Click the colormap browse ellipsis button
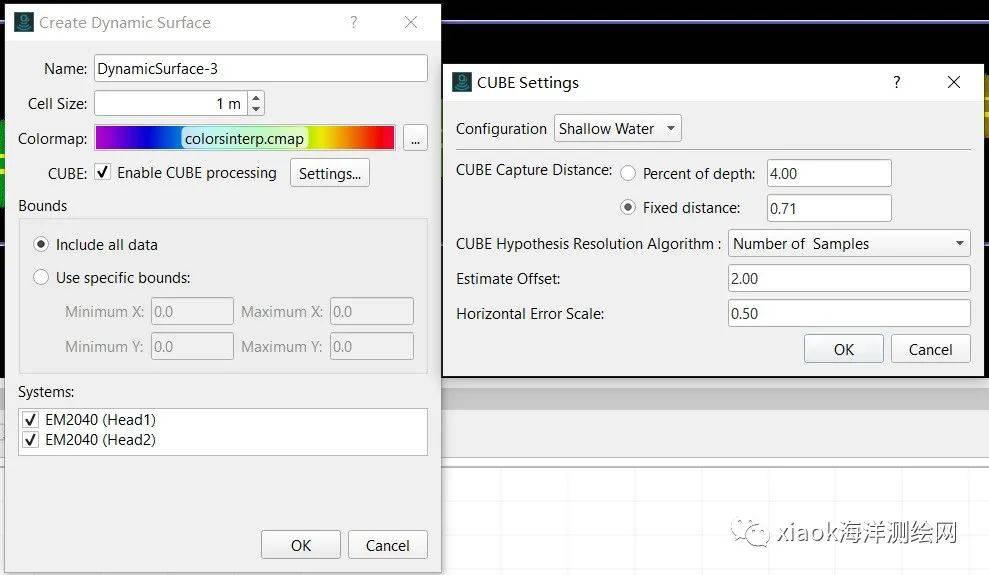Screen dimensions: 989x575 (x=415, y=139)
